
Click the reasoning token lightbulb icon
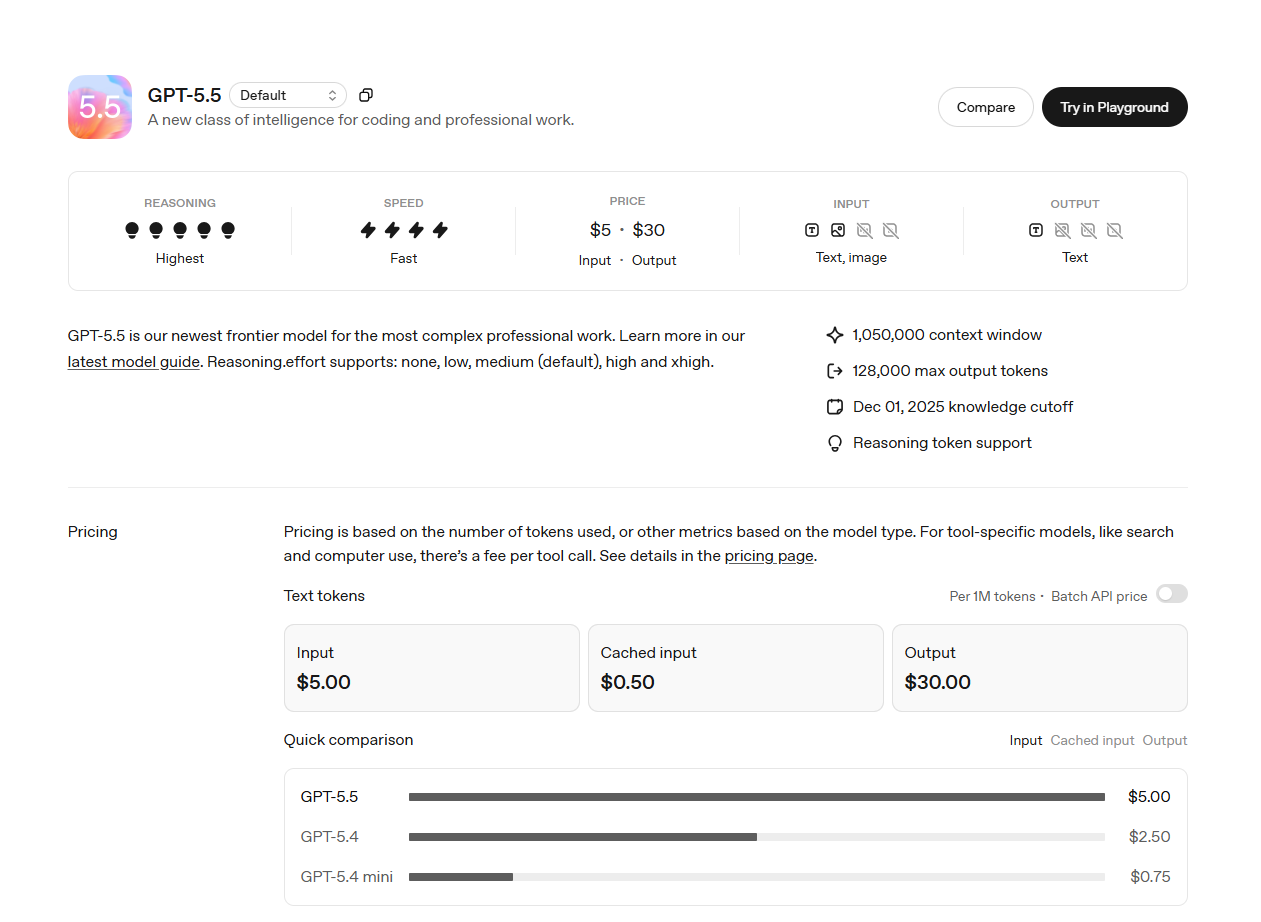pyautogui.click(x=835, y=443)
